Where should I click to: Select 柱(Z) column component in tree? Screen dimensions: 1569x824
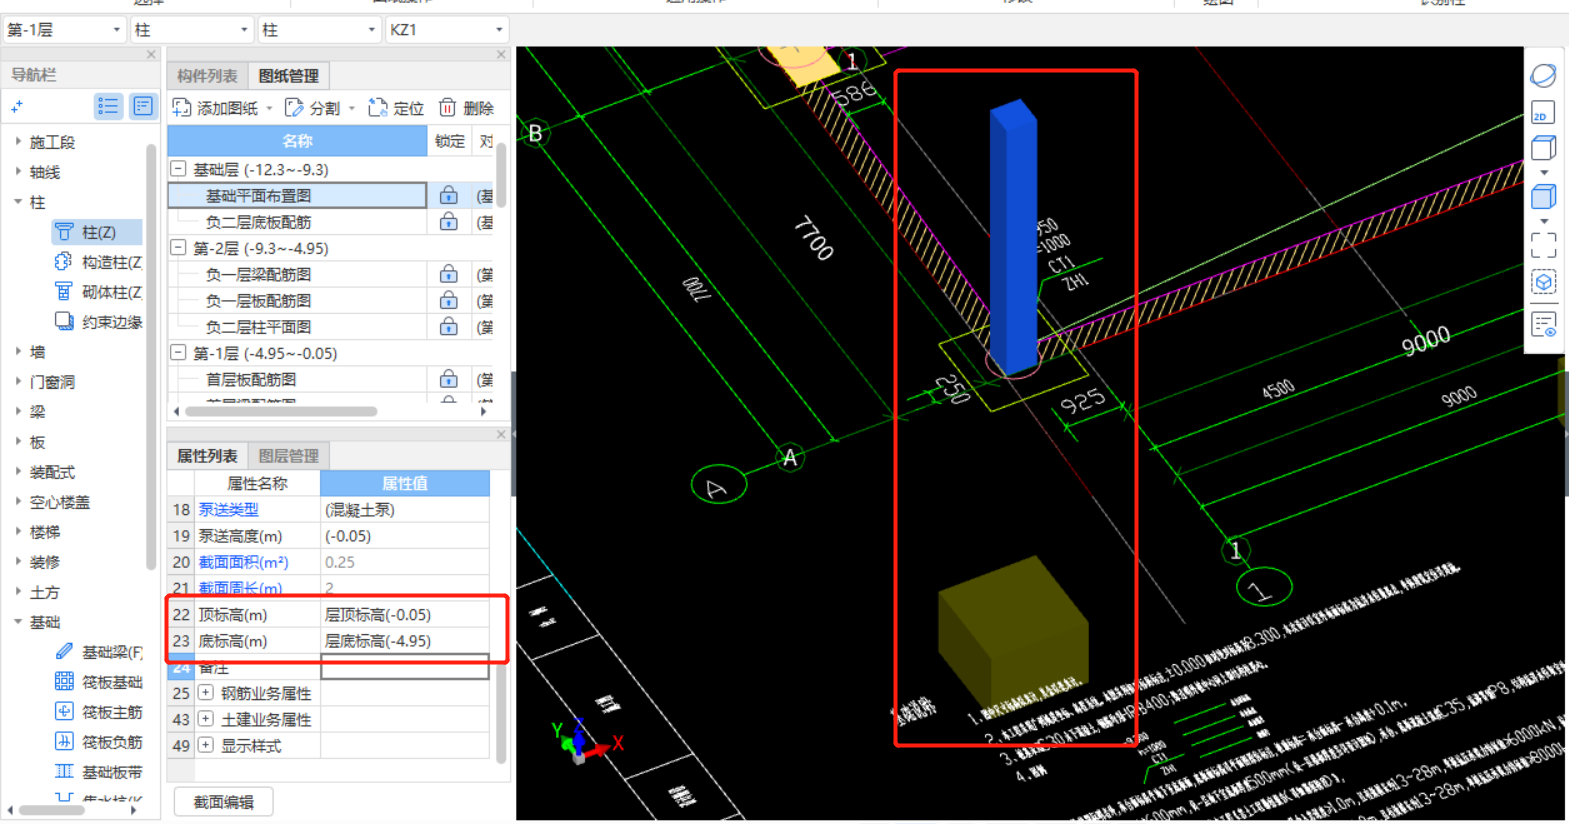click(x=97, y=232)
